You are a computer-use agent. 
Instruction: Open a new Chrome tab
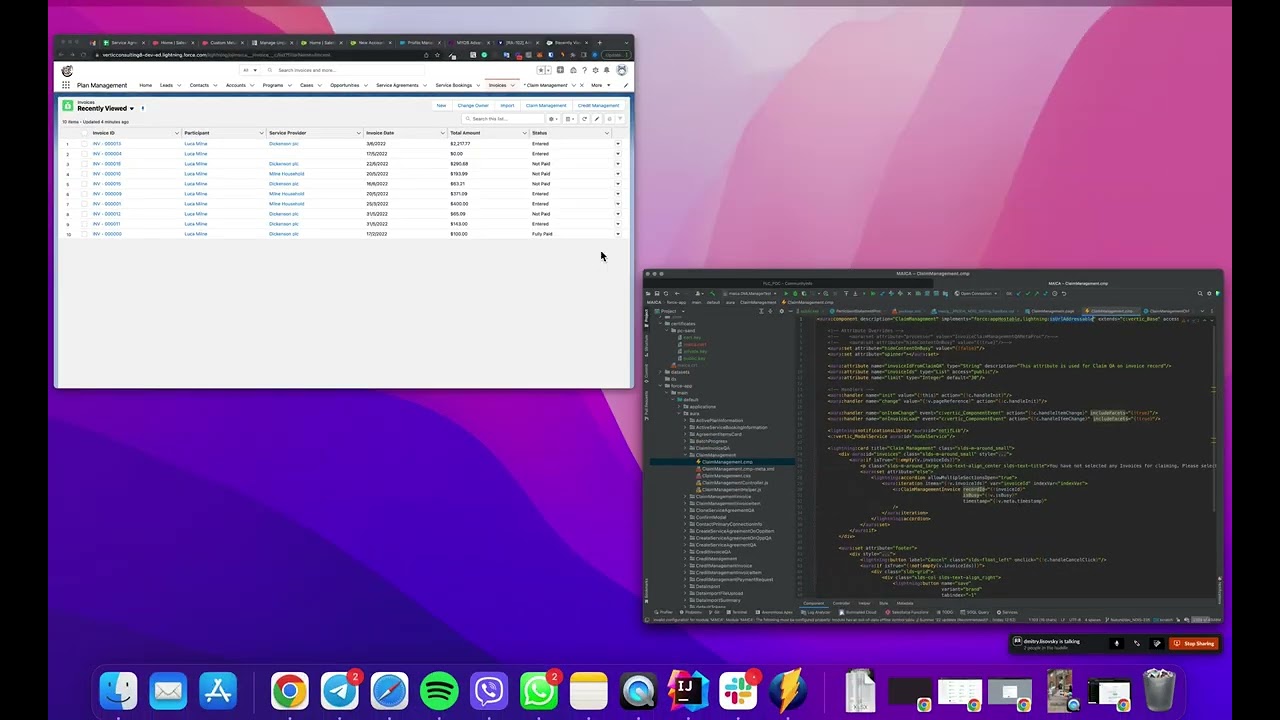[600, 43]
